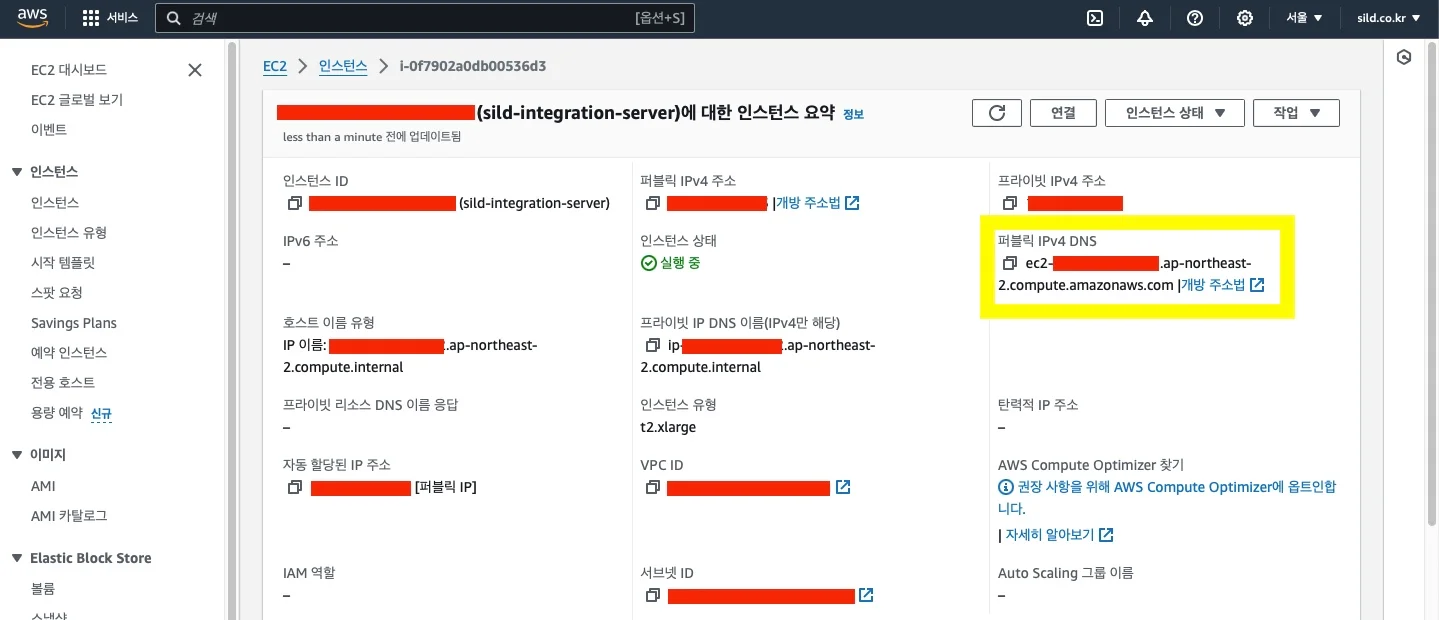
Task: Open '자세히 알아보기' link
Action: coord(1058,535)
